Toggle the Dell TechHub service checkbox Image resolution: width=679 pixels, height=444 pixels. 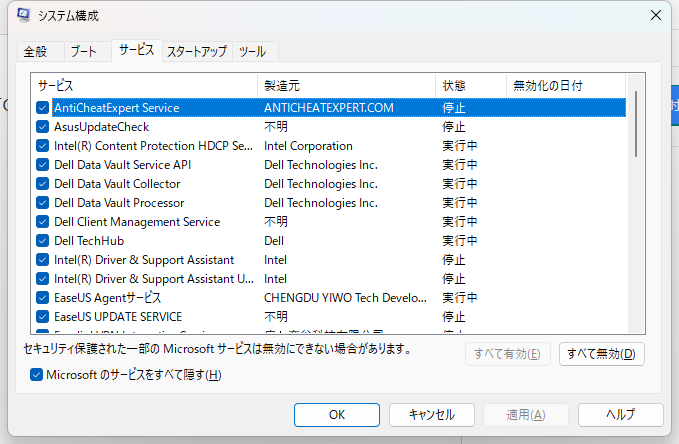coord(42,241)
